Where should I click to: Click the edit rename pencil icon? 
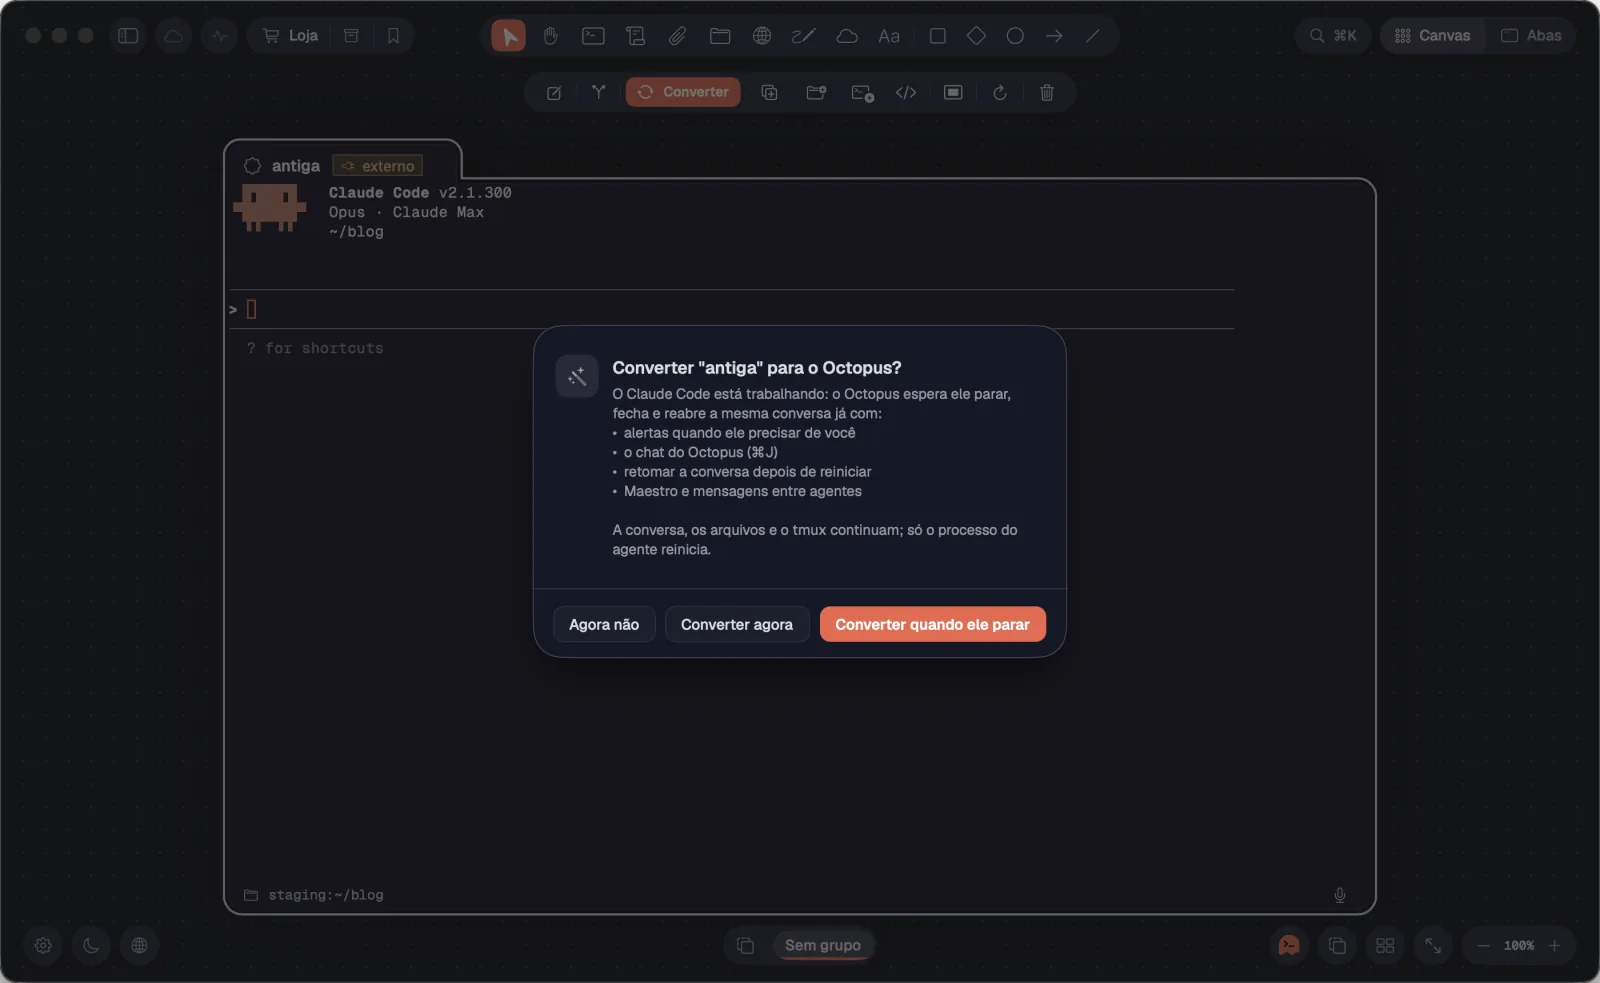pos(554,92)
